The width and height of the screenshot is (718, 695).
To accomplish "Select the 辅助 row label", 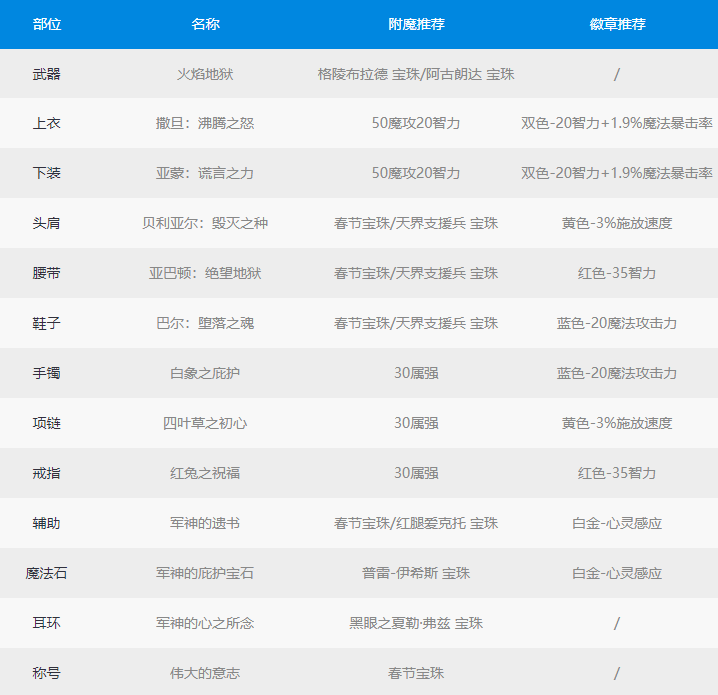I will [x=47, y=522].
